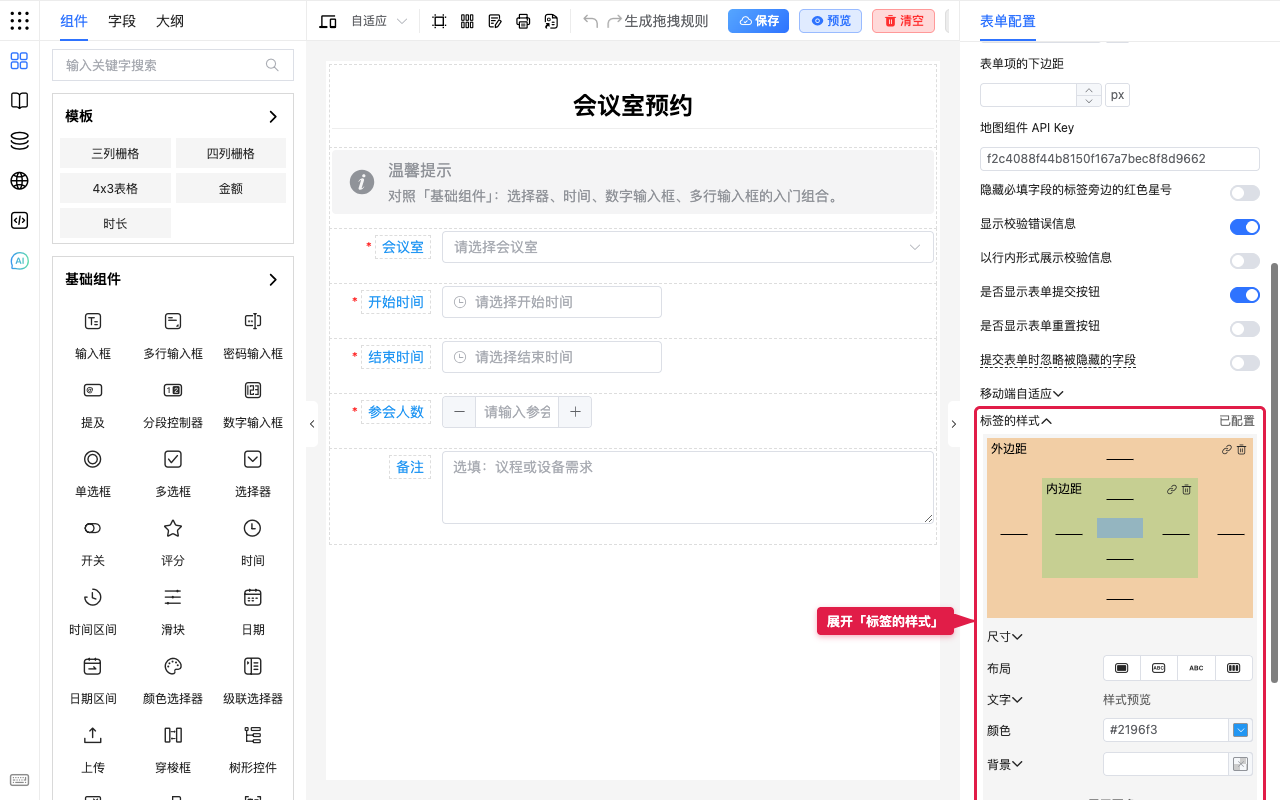Click the 清空 button
Viewport: 1280px width, 800px height.
point(903,21)
